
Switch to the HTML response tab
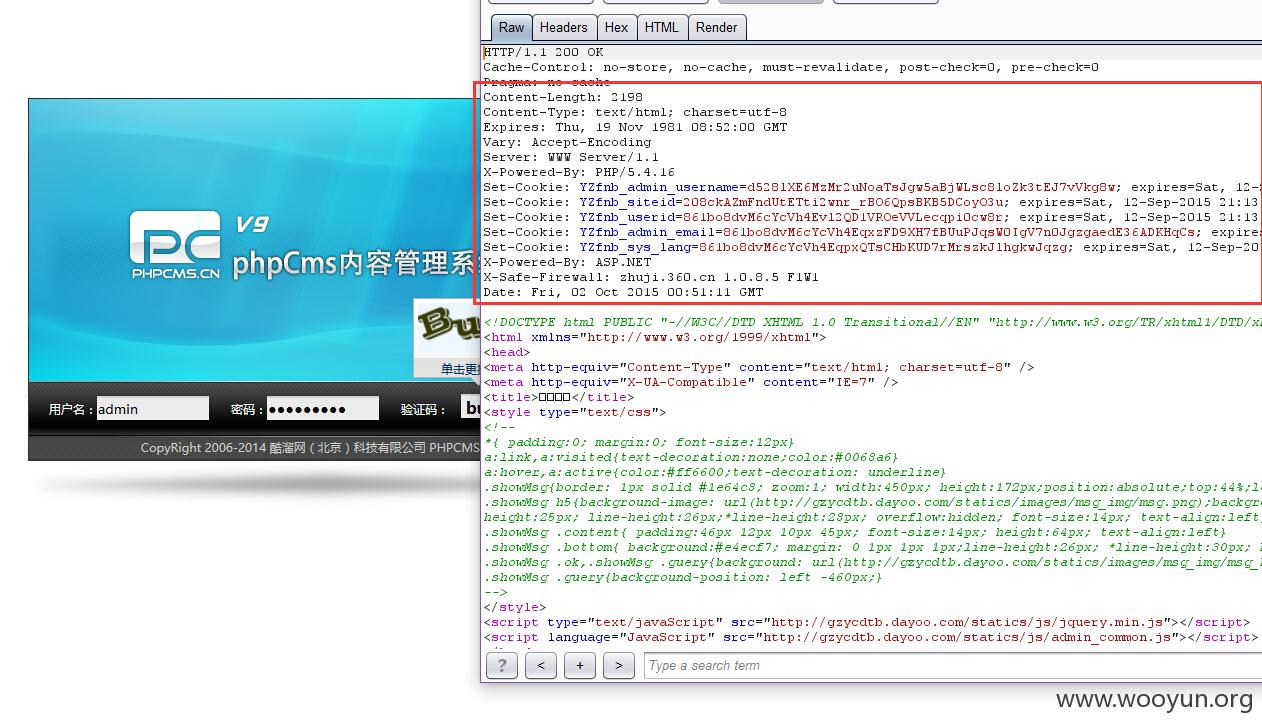(661, 27)
